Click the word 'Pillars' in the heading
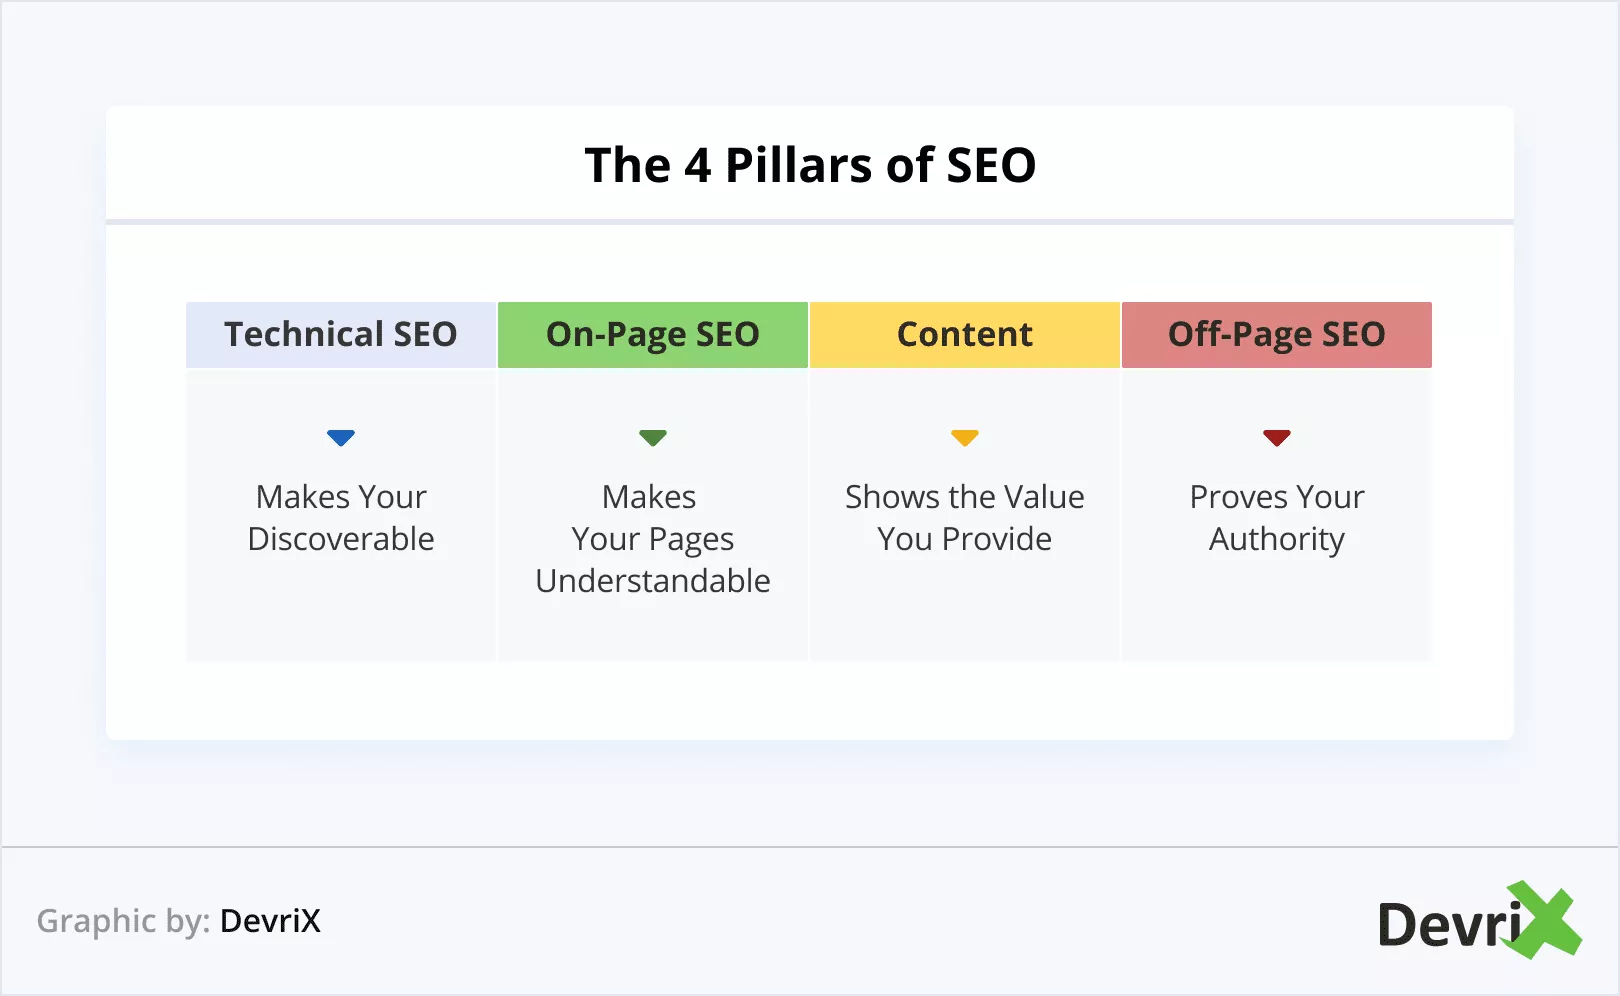This screenshot has height=996, width=1620. pyautogui.click(x=799, y=165)
